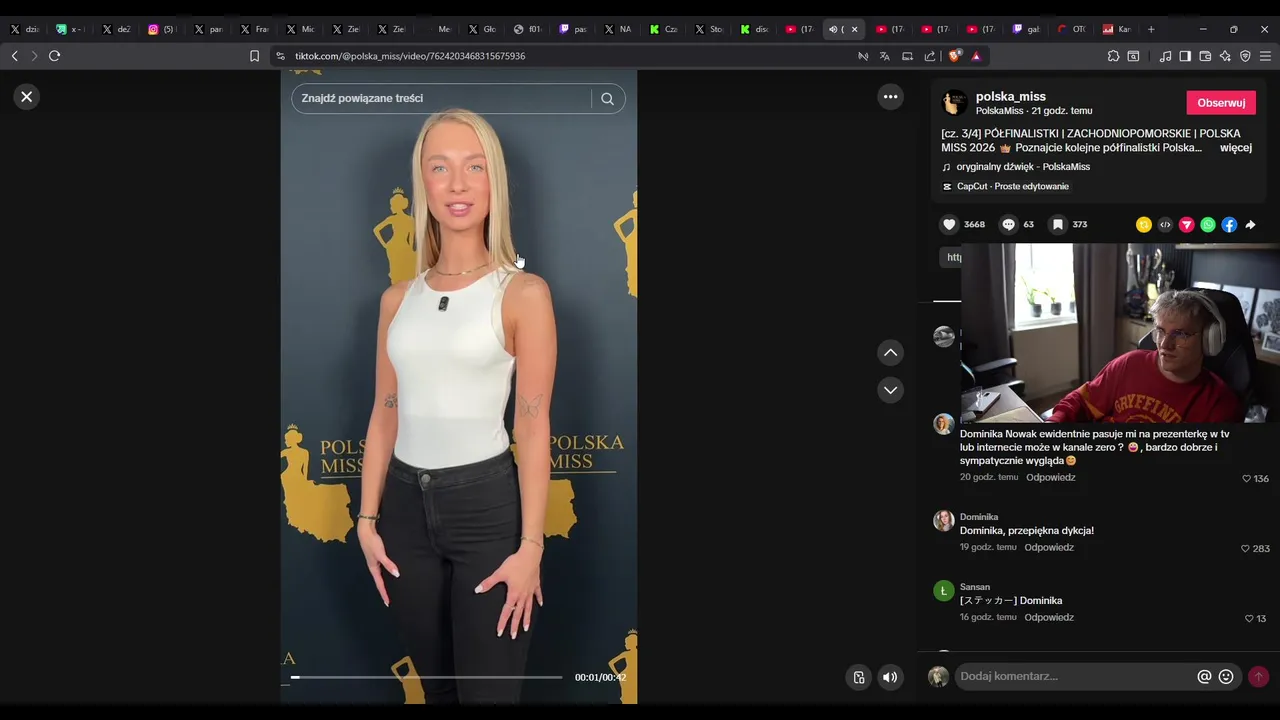This screenshot has height=720, width=1280.
Task: Open new browser tab with plus
Action: click(x=1151, y=29)
